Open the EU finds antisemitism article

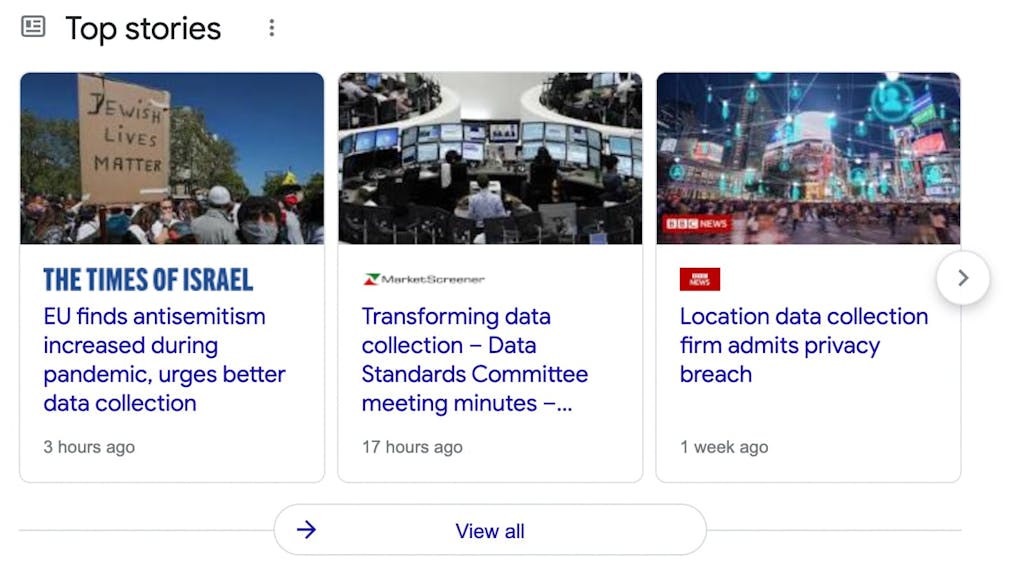[164, 359]
